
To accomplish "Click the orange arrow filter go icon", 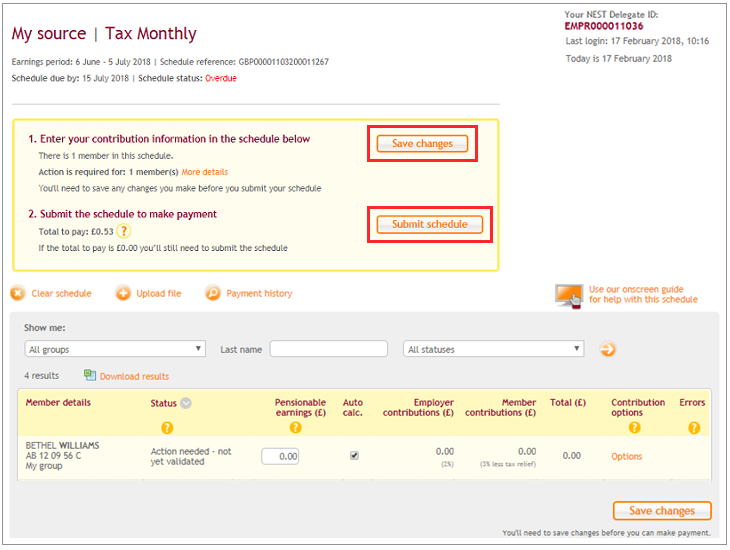I will tap(607, 349).
